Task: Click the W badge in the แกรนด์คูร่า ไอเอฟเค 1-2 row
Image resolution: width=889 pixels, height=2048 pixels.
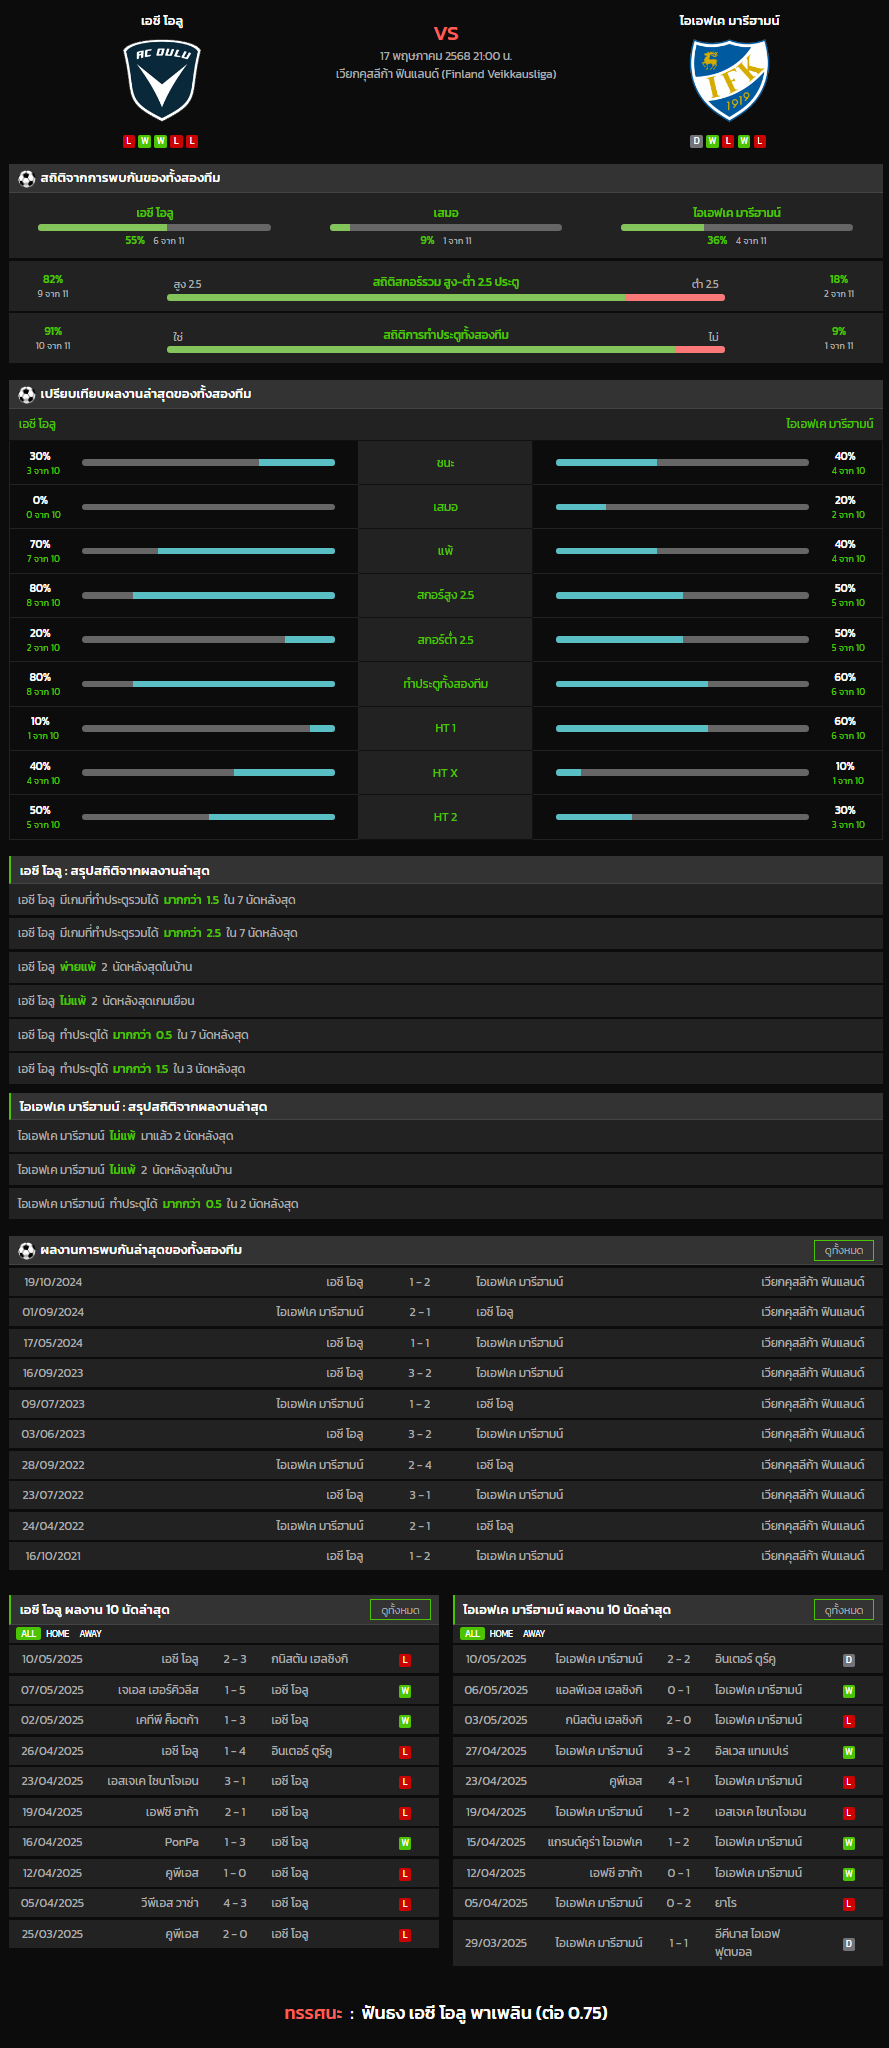Action: coord(849,1843)
